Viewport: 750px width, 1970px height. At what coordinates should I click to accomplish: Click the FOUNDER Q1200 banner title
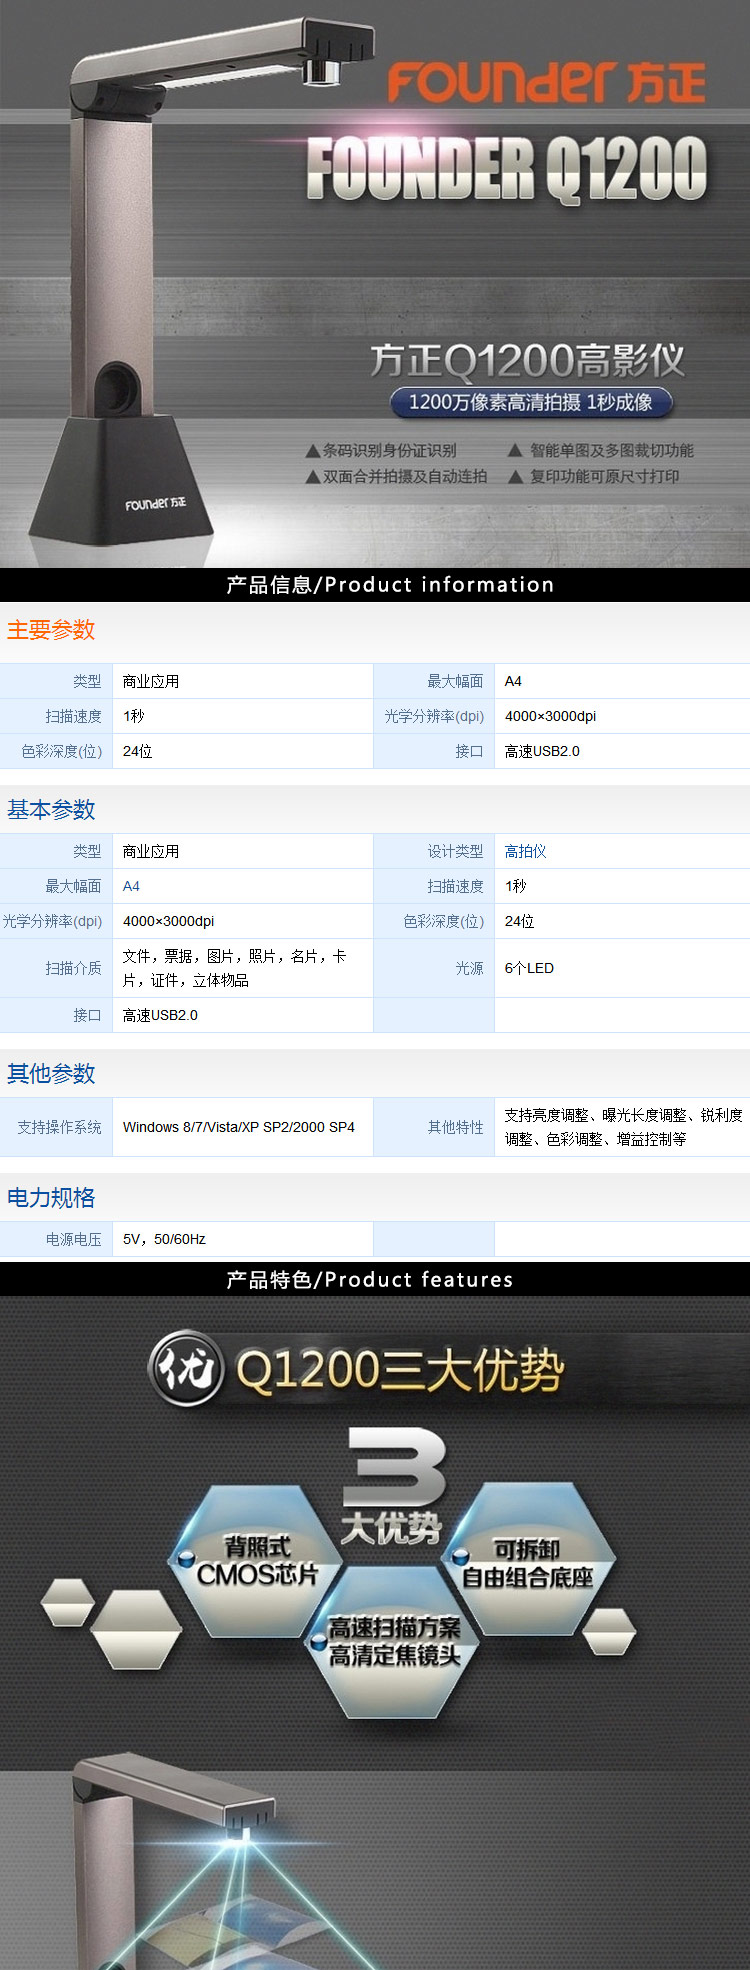coord(507,169)
